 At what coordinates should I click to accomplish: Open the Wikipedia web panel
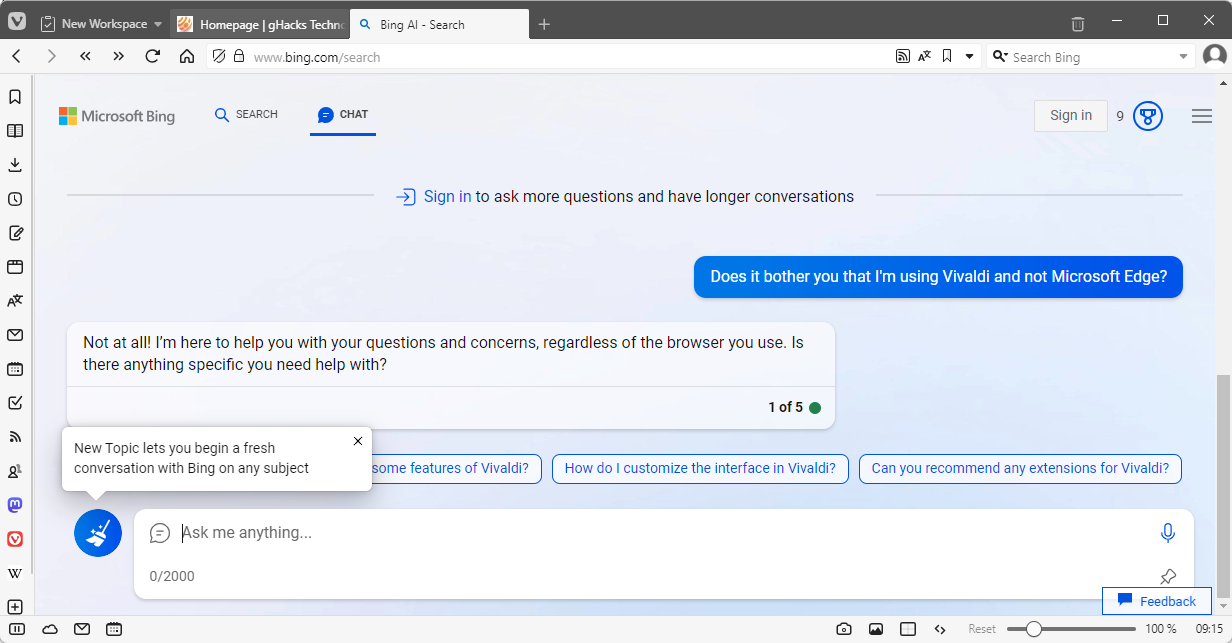[15, 573]
